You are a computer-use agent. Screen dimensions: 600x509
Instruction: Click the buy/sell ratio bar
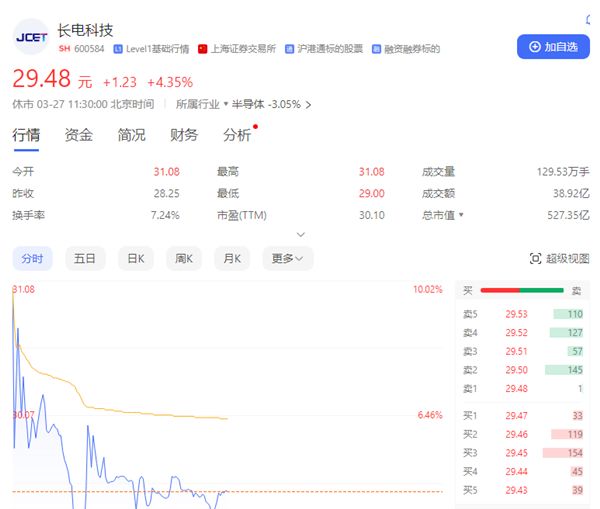click(x=522, y=290)
